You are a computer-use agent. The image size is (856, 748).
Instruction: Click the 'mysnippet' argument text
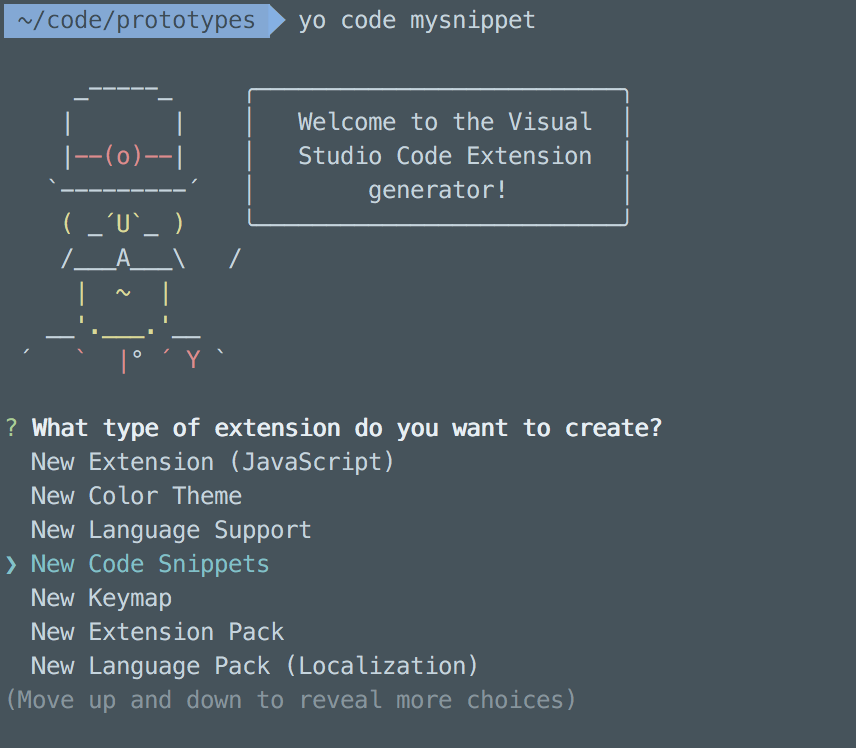click(x=472, y=20)
